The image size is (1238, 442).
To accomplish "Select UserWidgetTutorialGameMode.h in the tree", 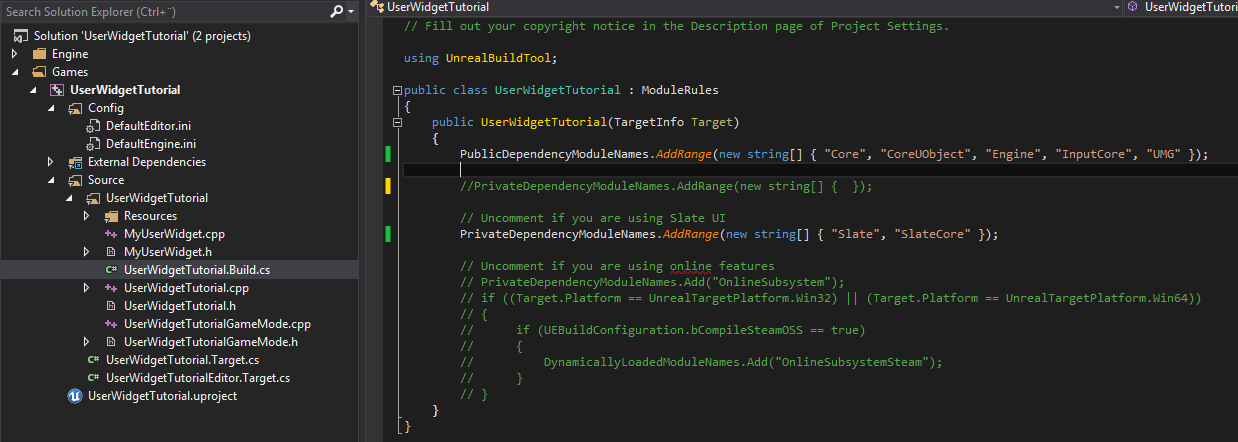I will pos(211,342).
